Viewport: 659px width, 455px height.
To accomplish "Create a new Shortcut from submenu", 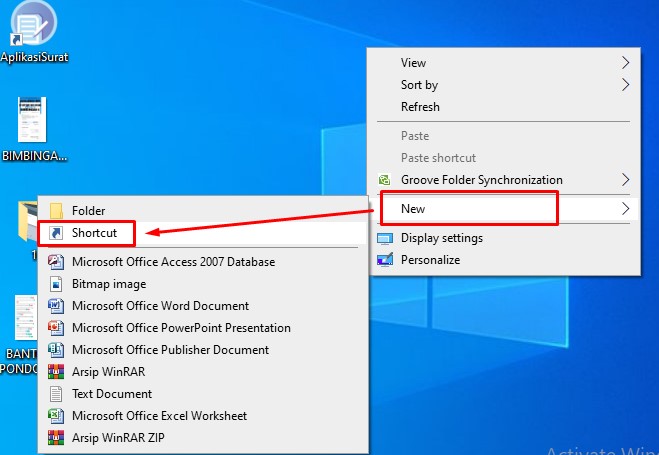I will pyautogui.click(x=203, y=233).
